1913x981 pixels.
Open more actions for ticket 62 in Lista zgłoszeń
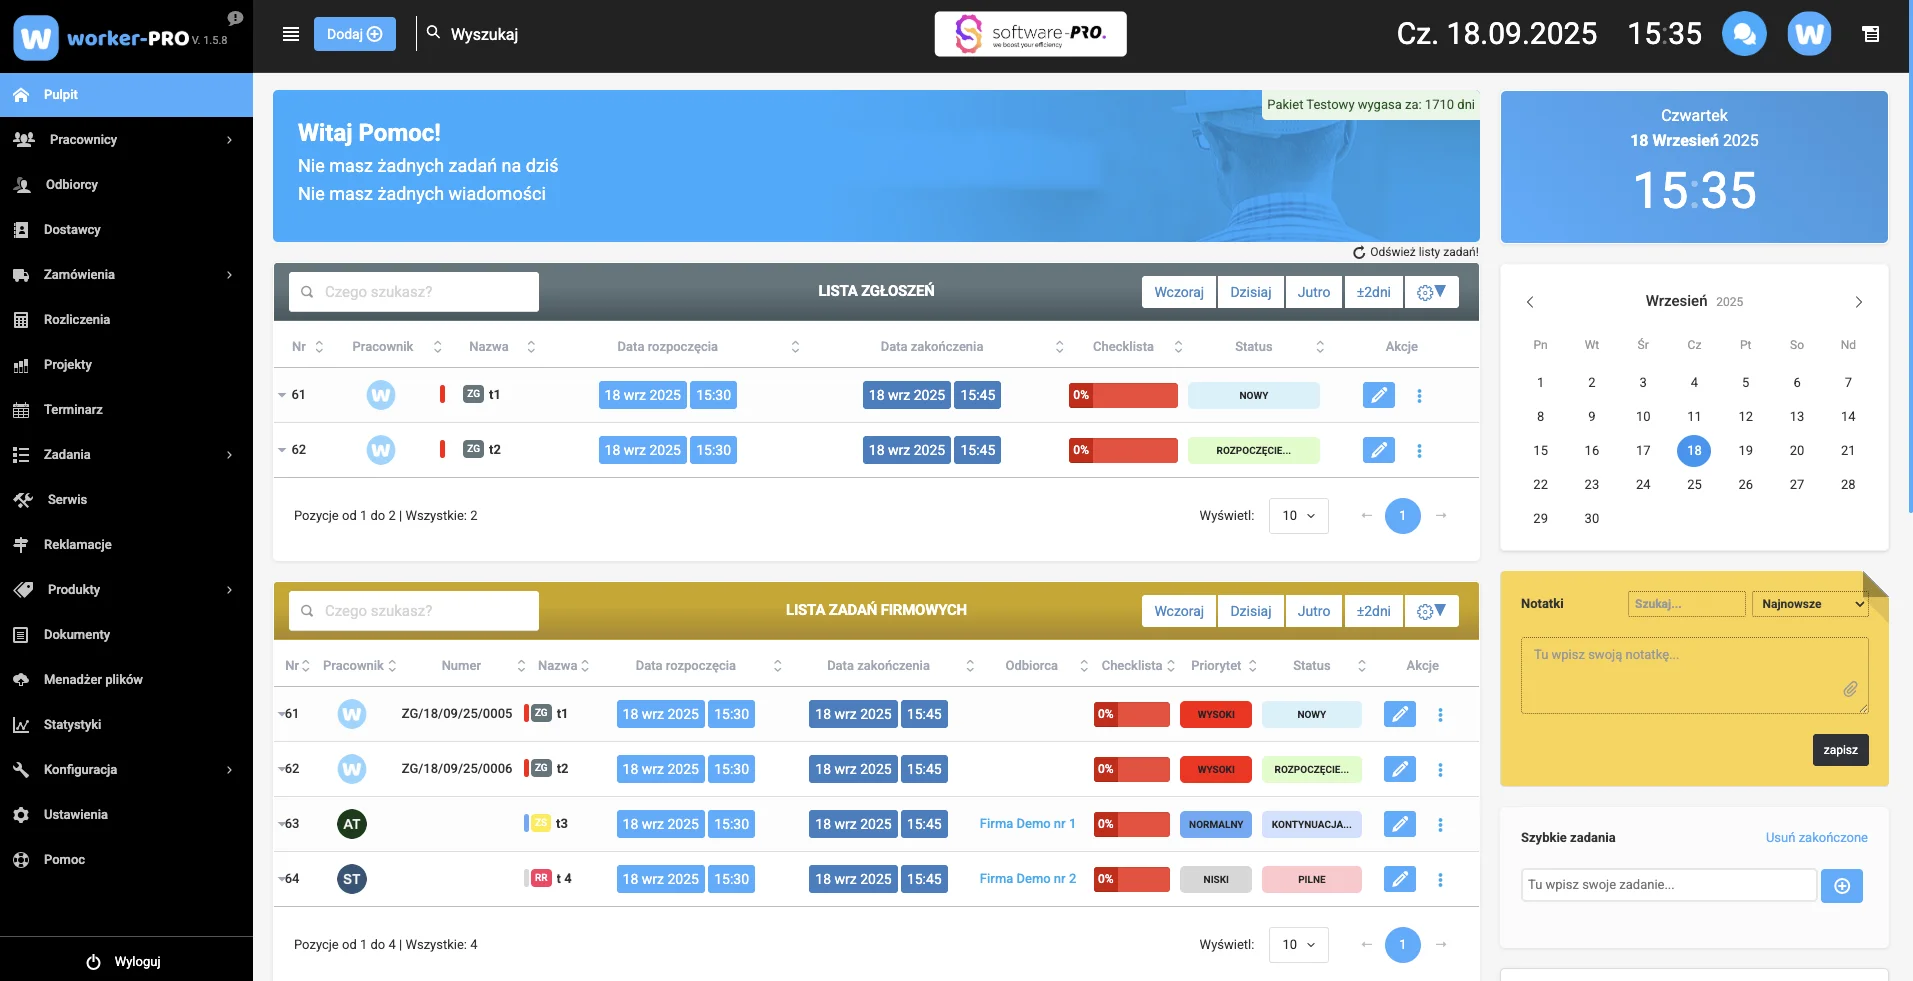tap(1419, 451)
